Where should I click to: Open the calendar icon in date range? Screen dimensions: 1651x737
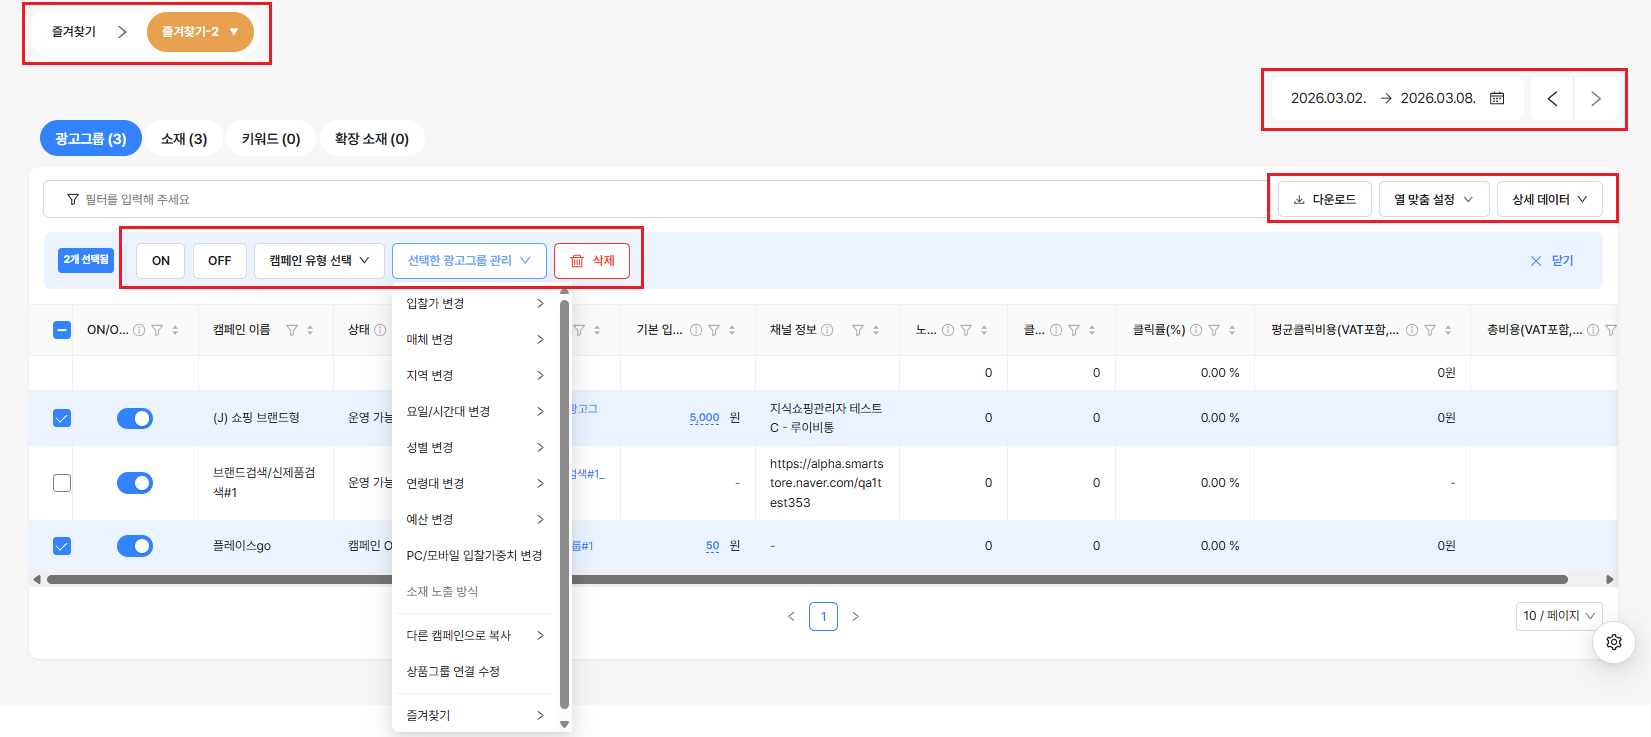click(x=1497, y=98)
